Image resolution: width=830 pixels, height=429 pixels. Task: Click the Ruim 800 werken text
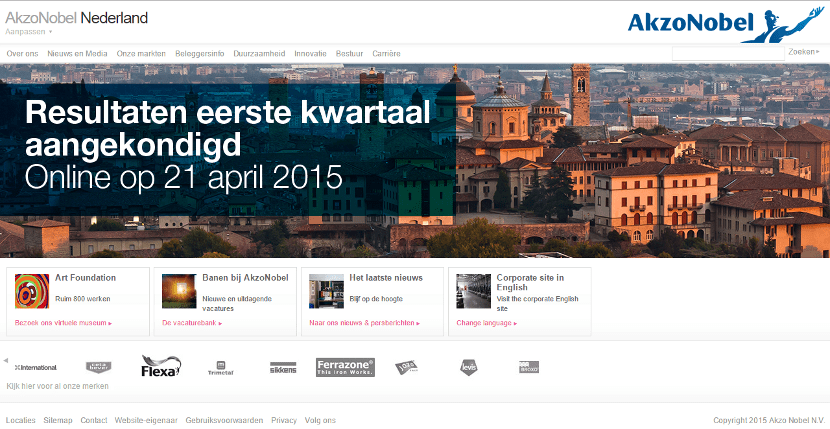[83, 299]
